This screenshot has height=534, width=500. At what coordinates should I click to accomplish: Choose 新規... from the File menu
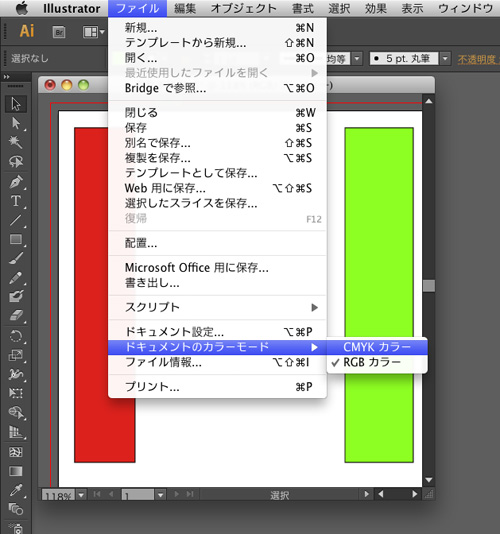tap(217, 28)
